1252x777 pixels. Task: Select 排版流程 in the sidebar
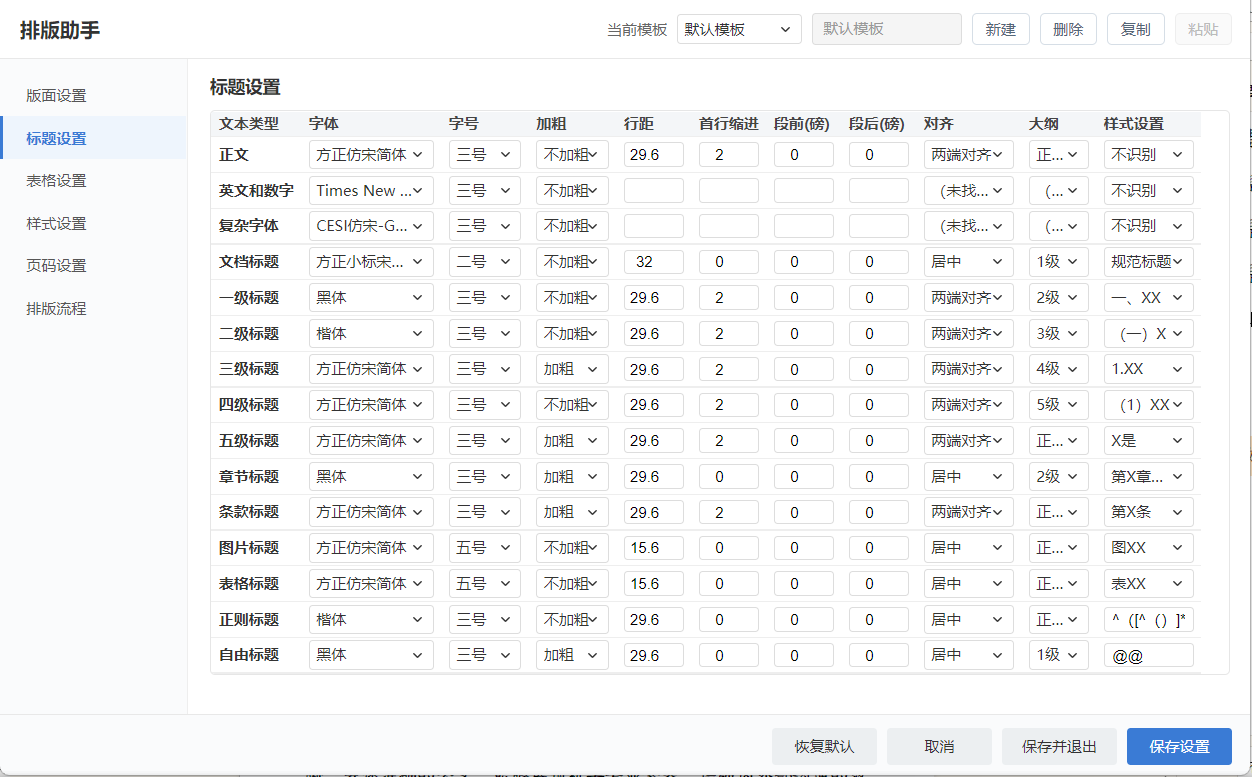(x=57, y=309)
